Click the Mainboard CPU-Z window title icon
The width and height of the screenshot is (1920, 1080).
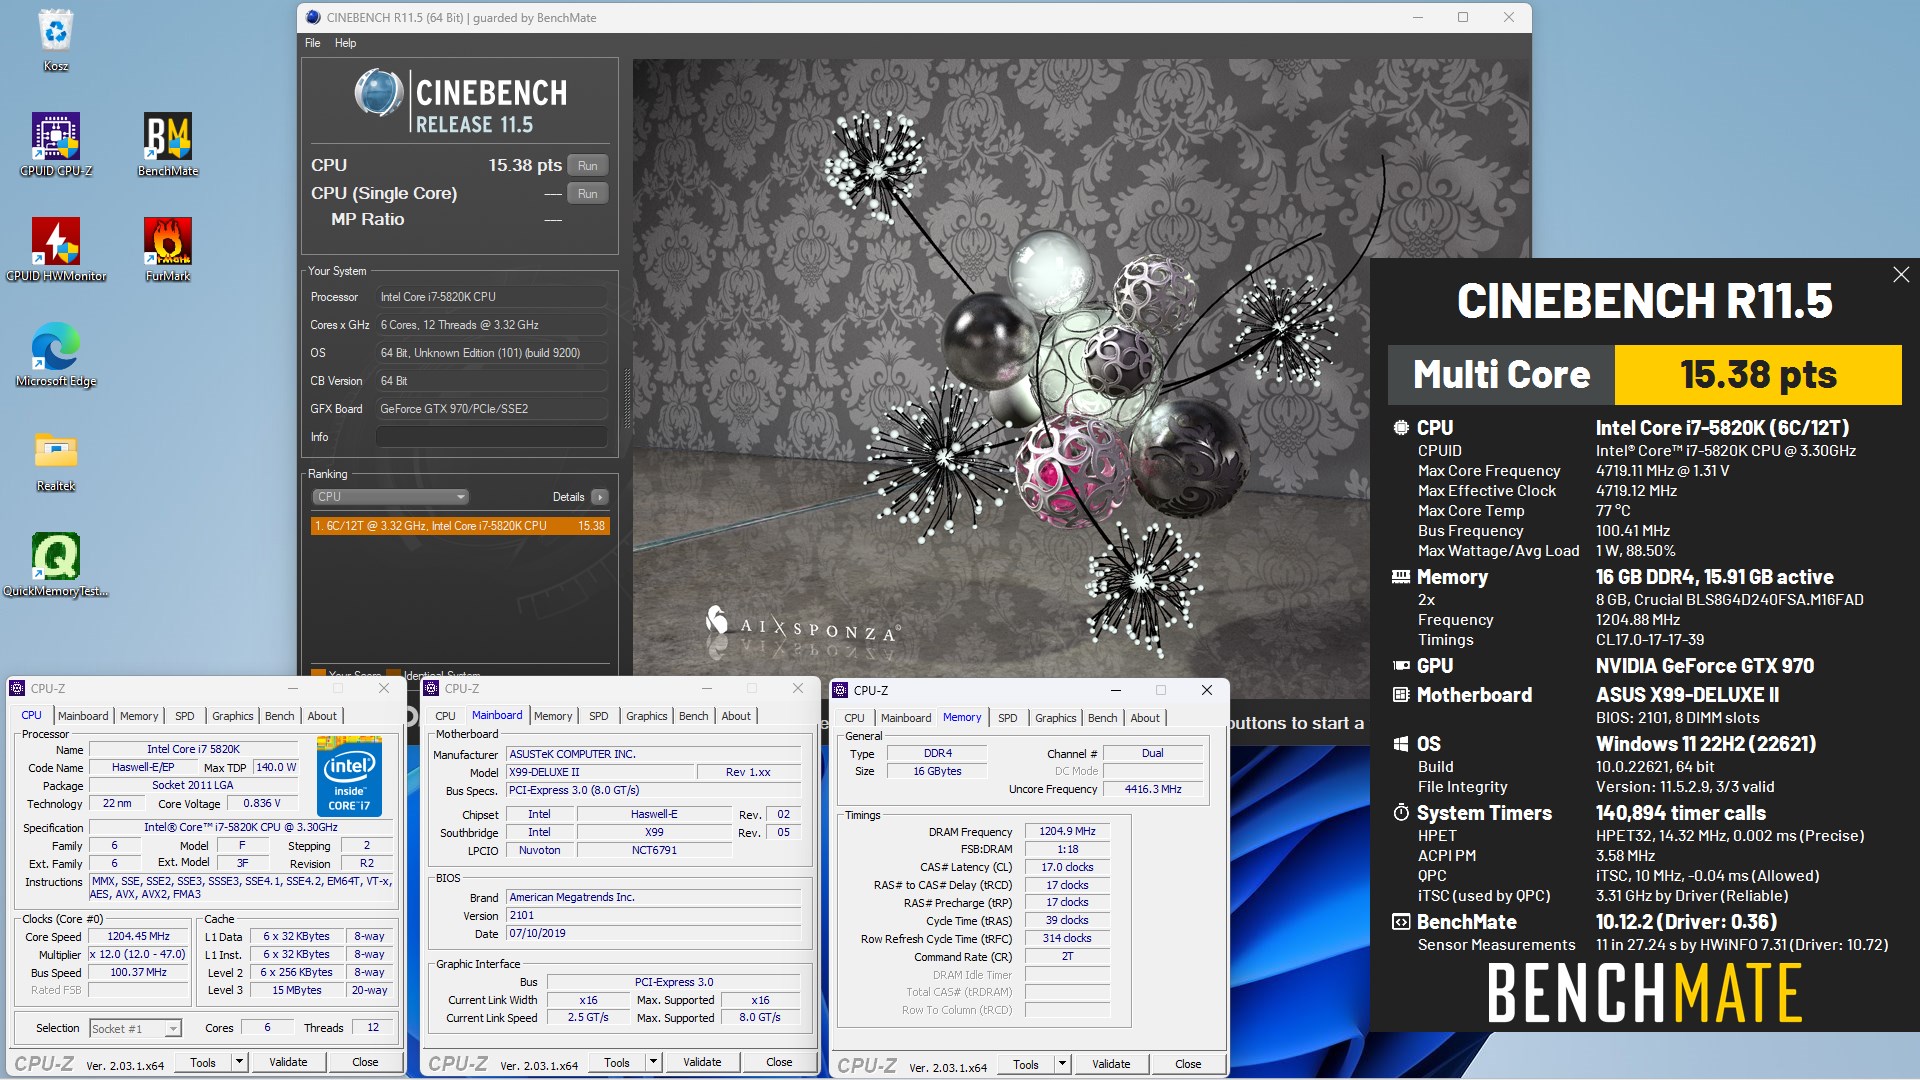431,688
